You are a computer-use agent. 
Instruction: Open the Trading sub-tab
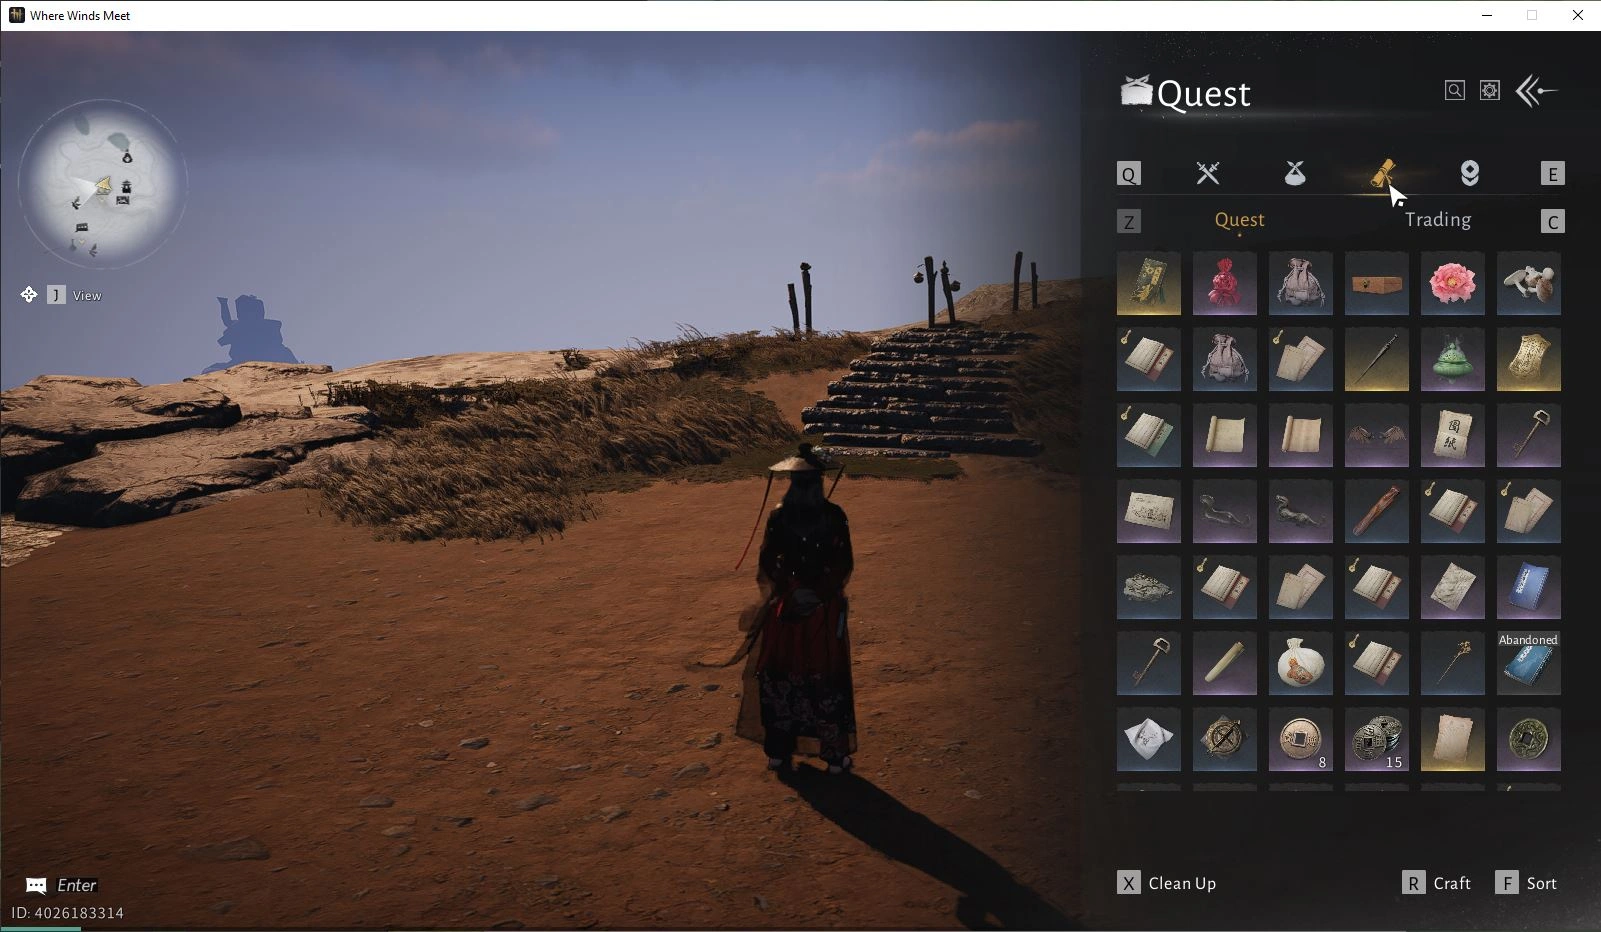click(1437, 220)
